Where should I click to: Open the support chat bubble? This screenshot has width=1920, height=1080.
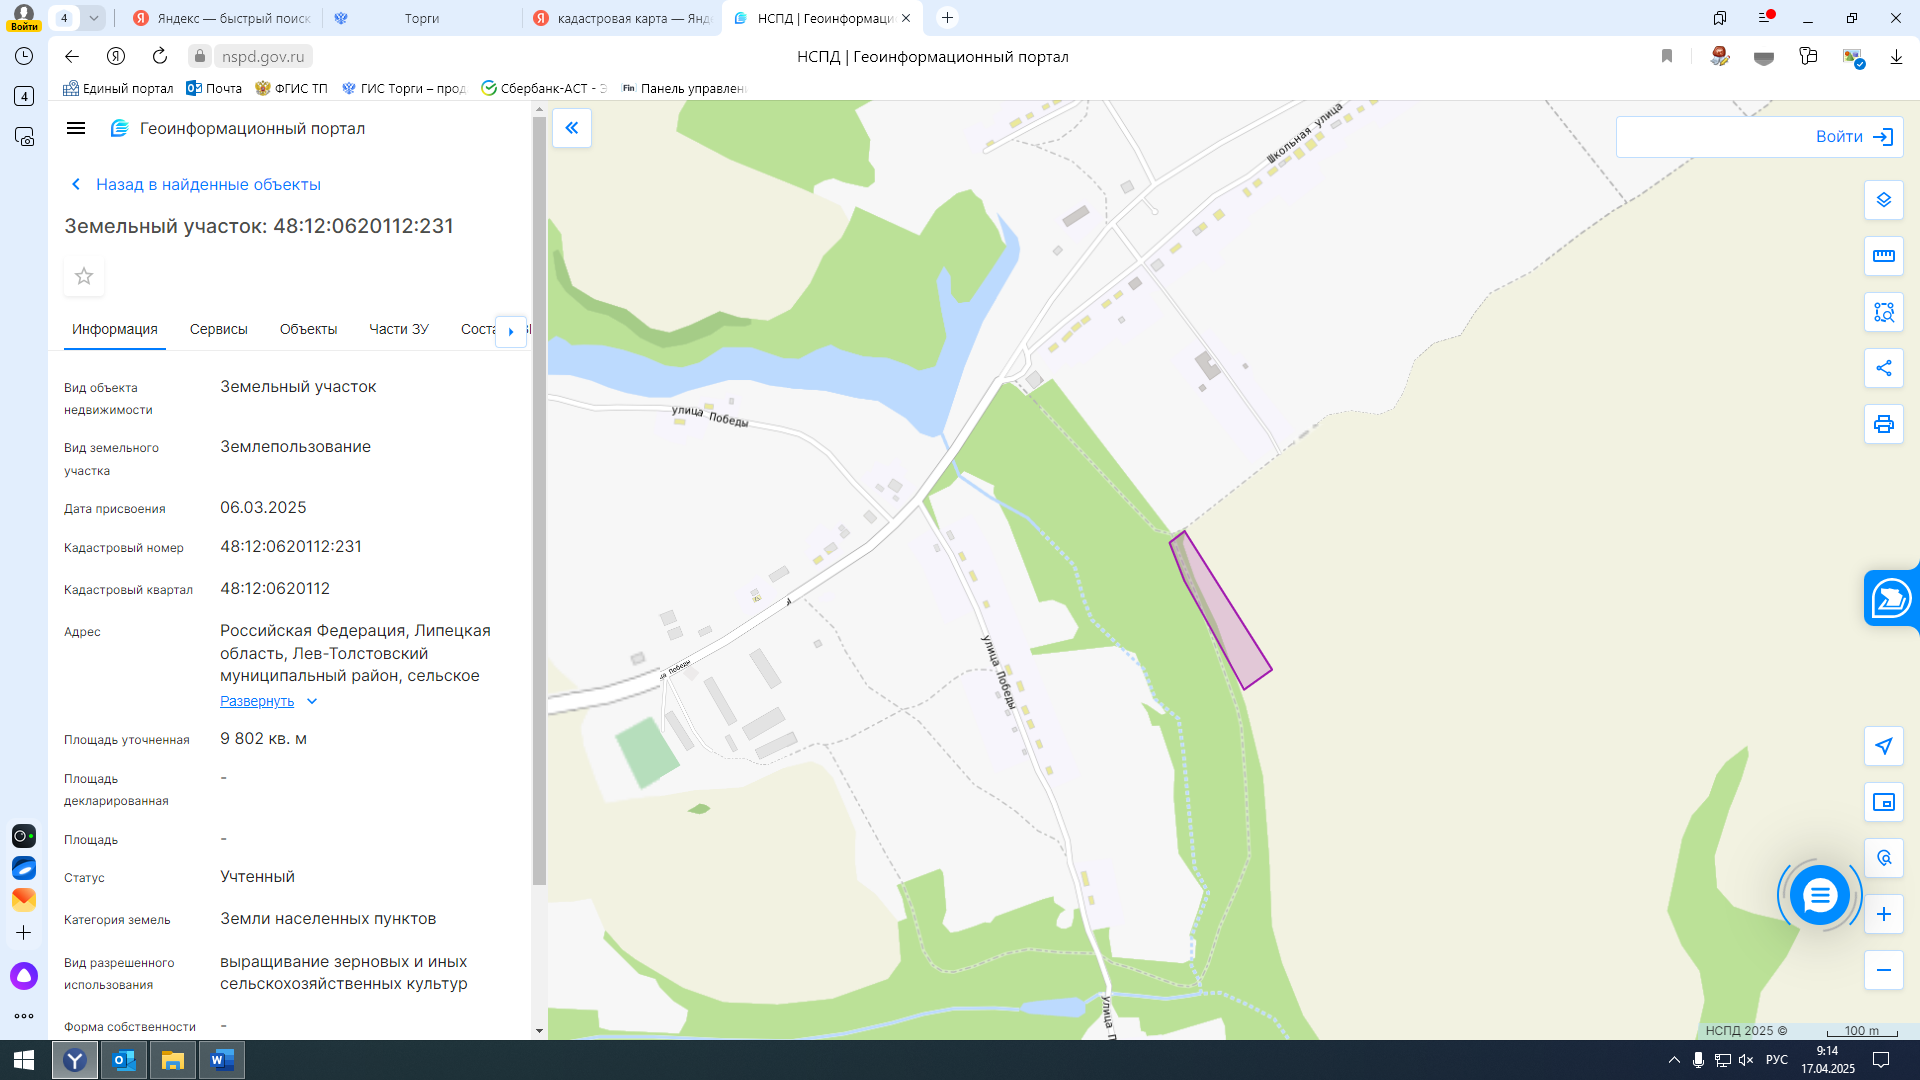pyautogui.click(x=1820, y=895)
